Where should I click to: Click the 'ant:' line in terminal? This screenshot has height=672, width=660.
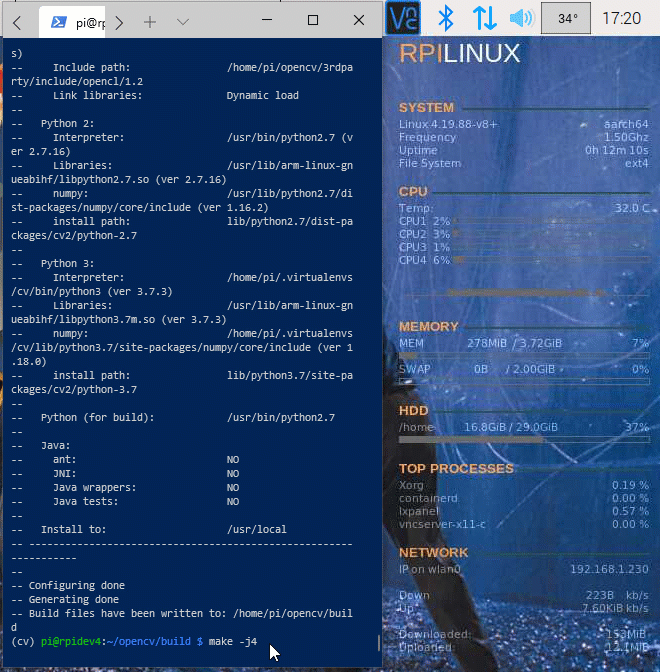tap(125, 459)
